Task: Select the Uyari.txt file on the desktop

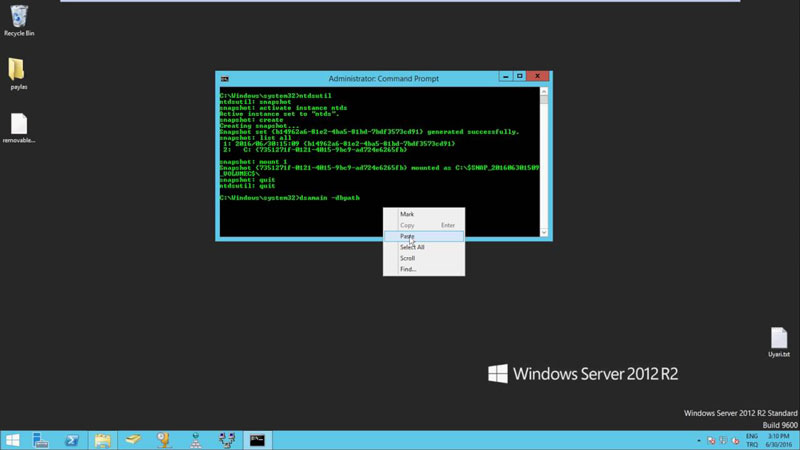Action: tap(779, 342)
